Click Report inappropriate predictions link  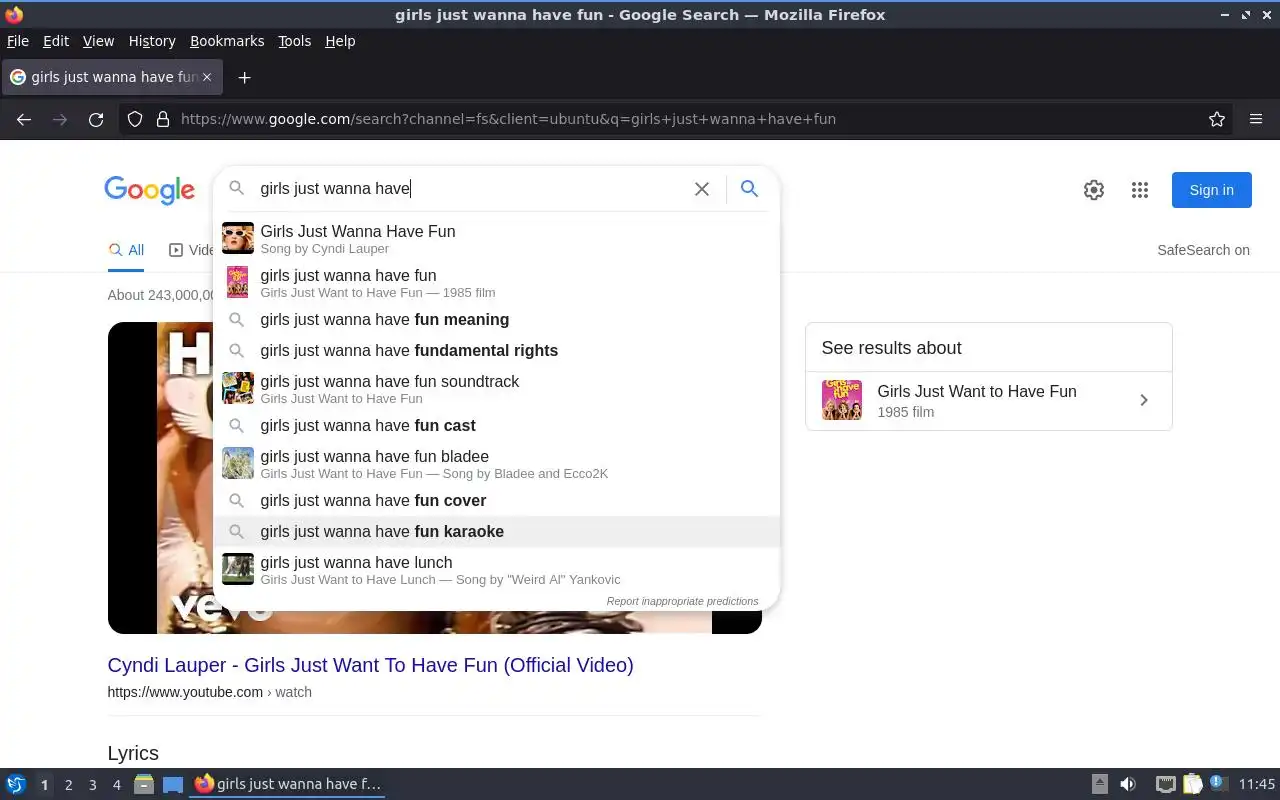pos(682,602)
